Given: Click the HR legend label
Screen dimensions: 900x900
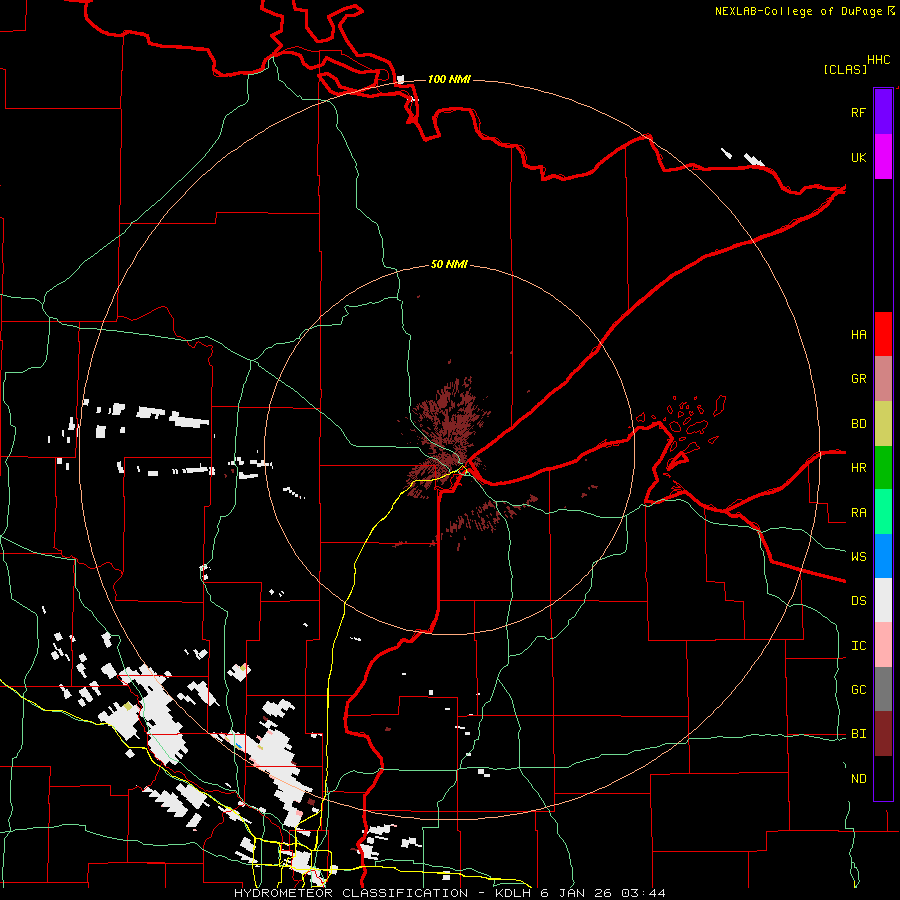Looking at the screenshot, I should 858,468.
